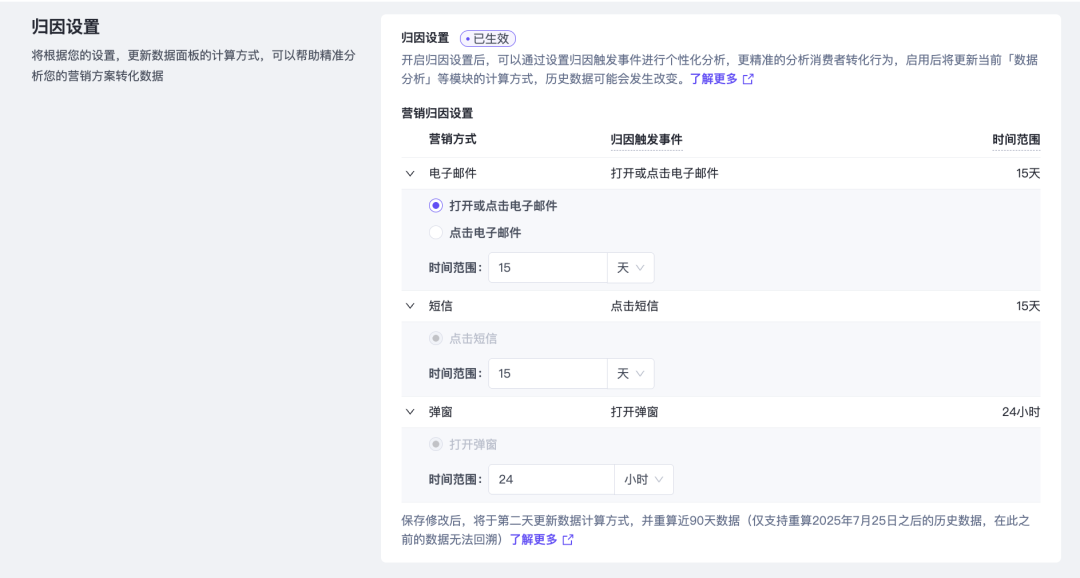Choose the 点击电子邮件 radio option
Image resolution: width=1080 pixels, height=578 pixels.
click(x=436, y=233)
